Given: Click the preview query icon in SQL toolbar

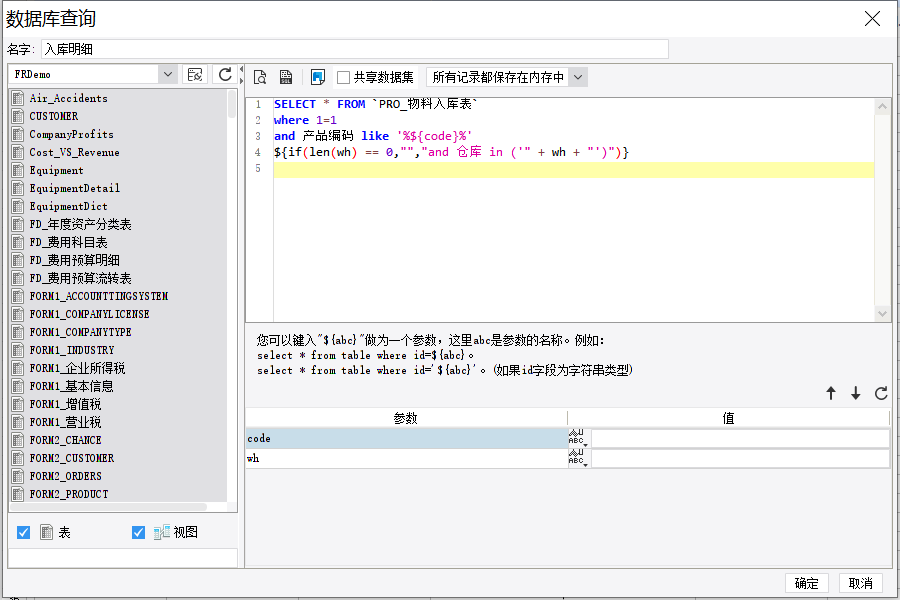Looking at the screenshot, I should coord(260,77).
